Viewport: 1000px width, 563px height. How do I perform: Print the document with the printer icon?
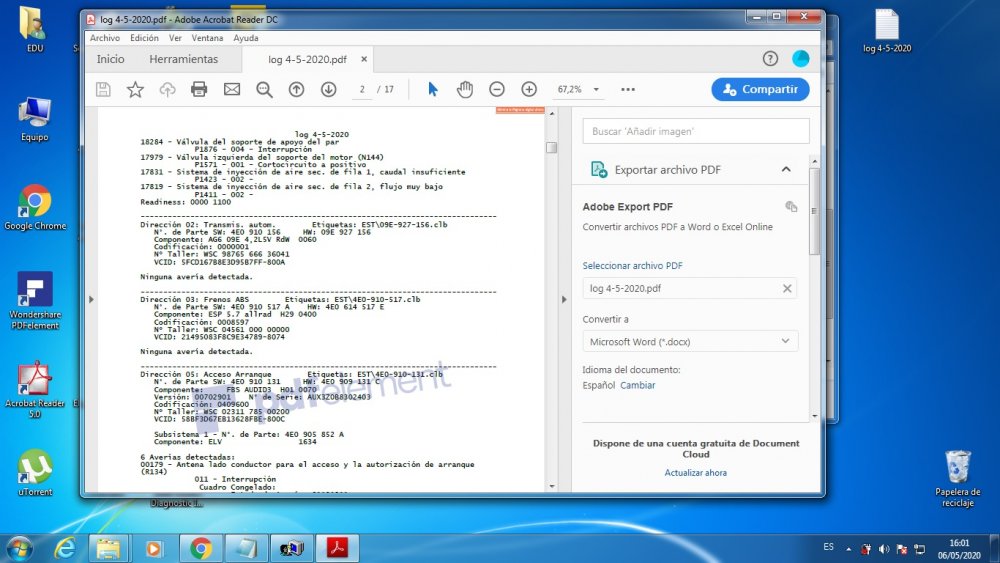[199, 89]
